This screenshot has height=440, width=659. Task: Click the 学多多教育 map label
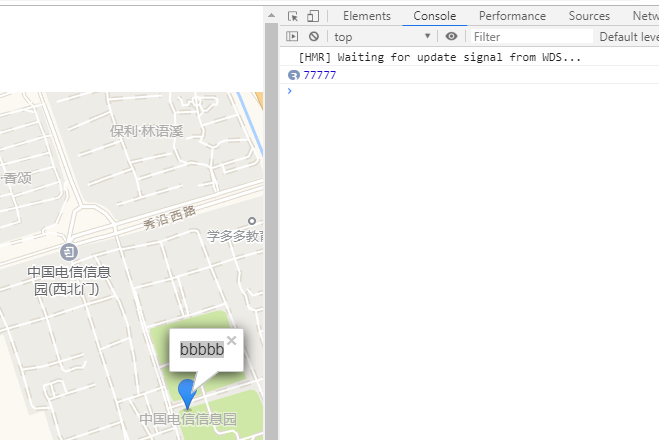click(x=235, y=236)
